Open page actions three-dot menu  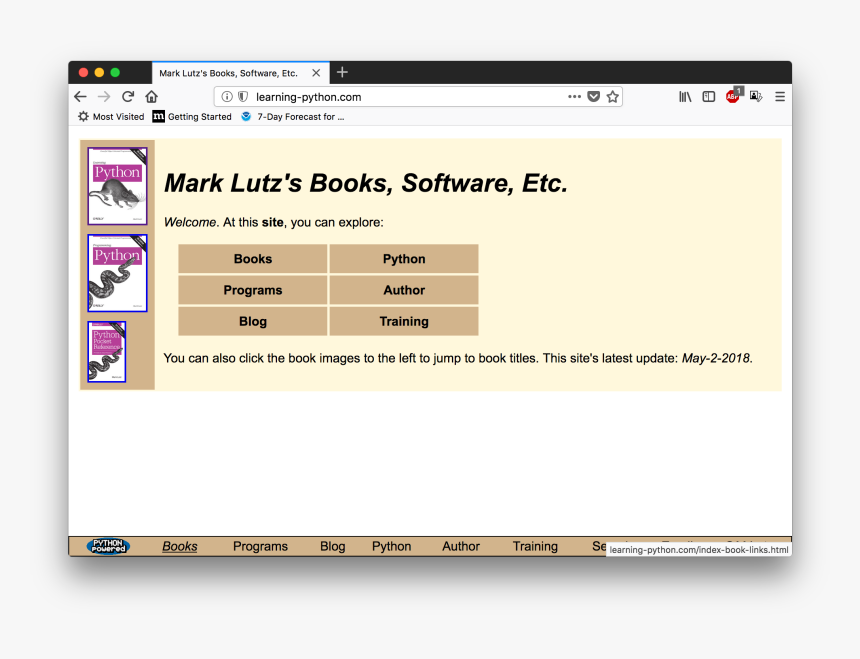click(574, 96)
